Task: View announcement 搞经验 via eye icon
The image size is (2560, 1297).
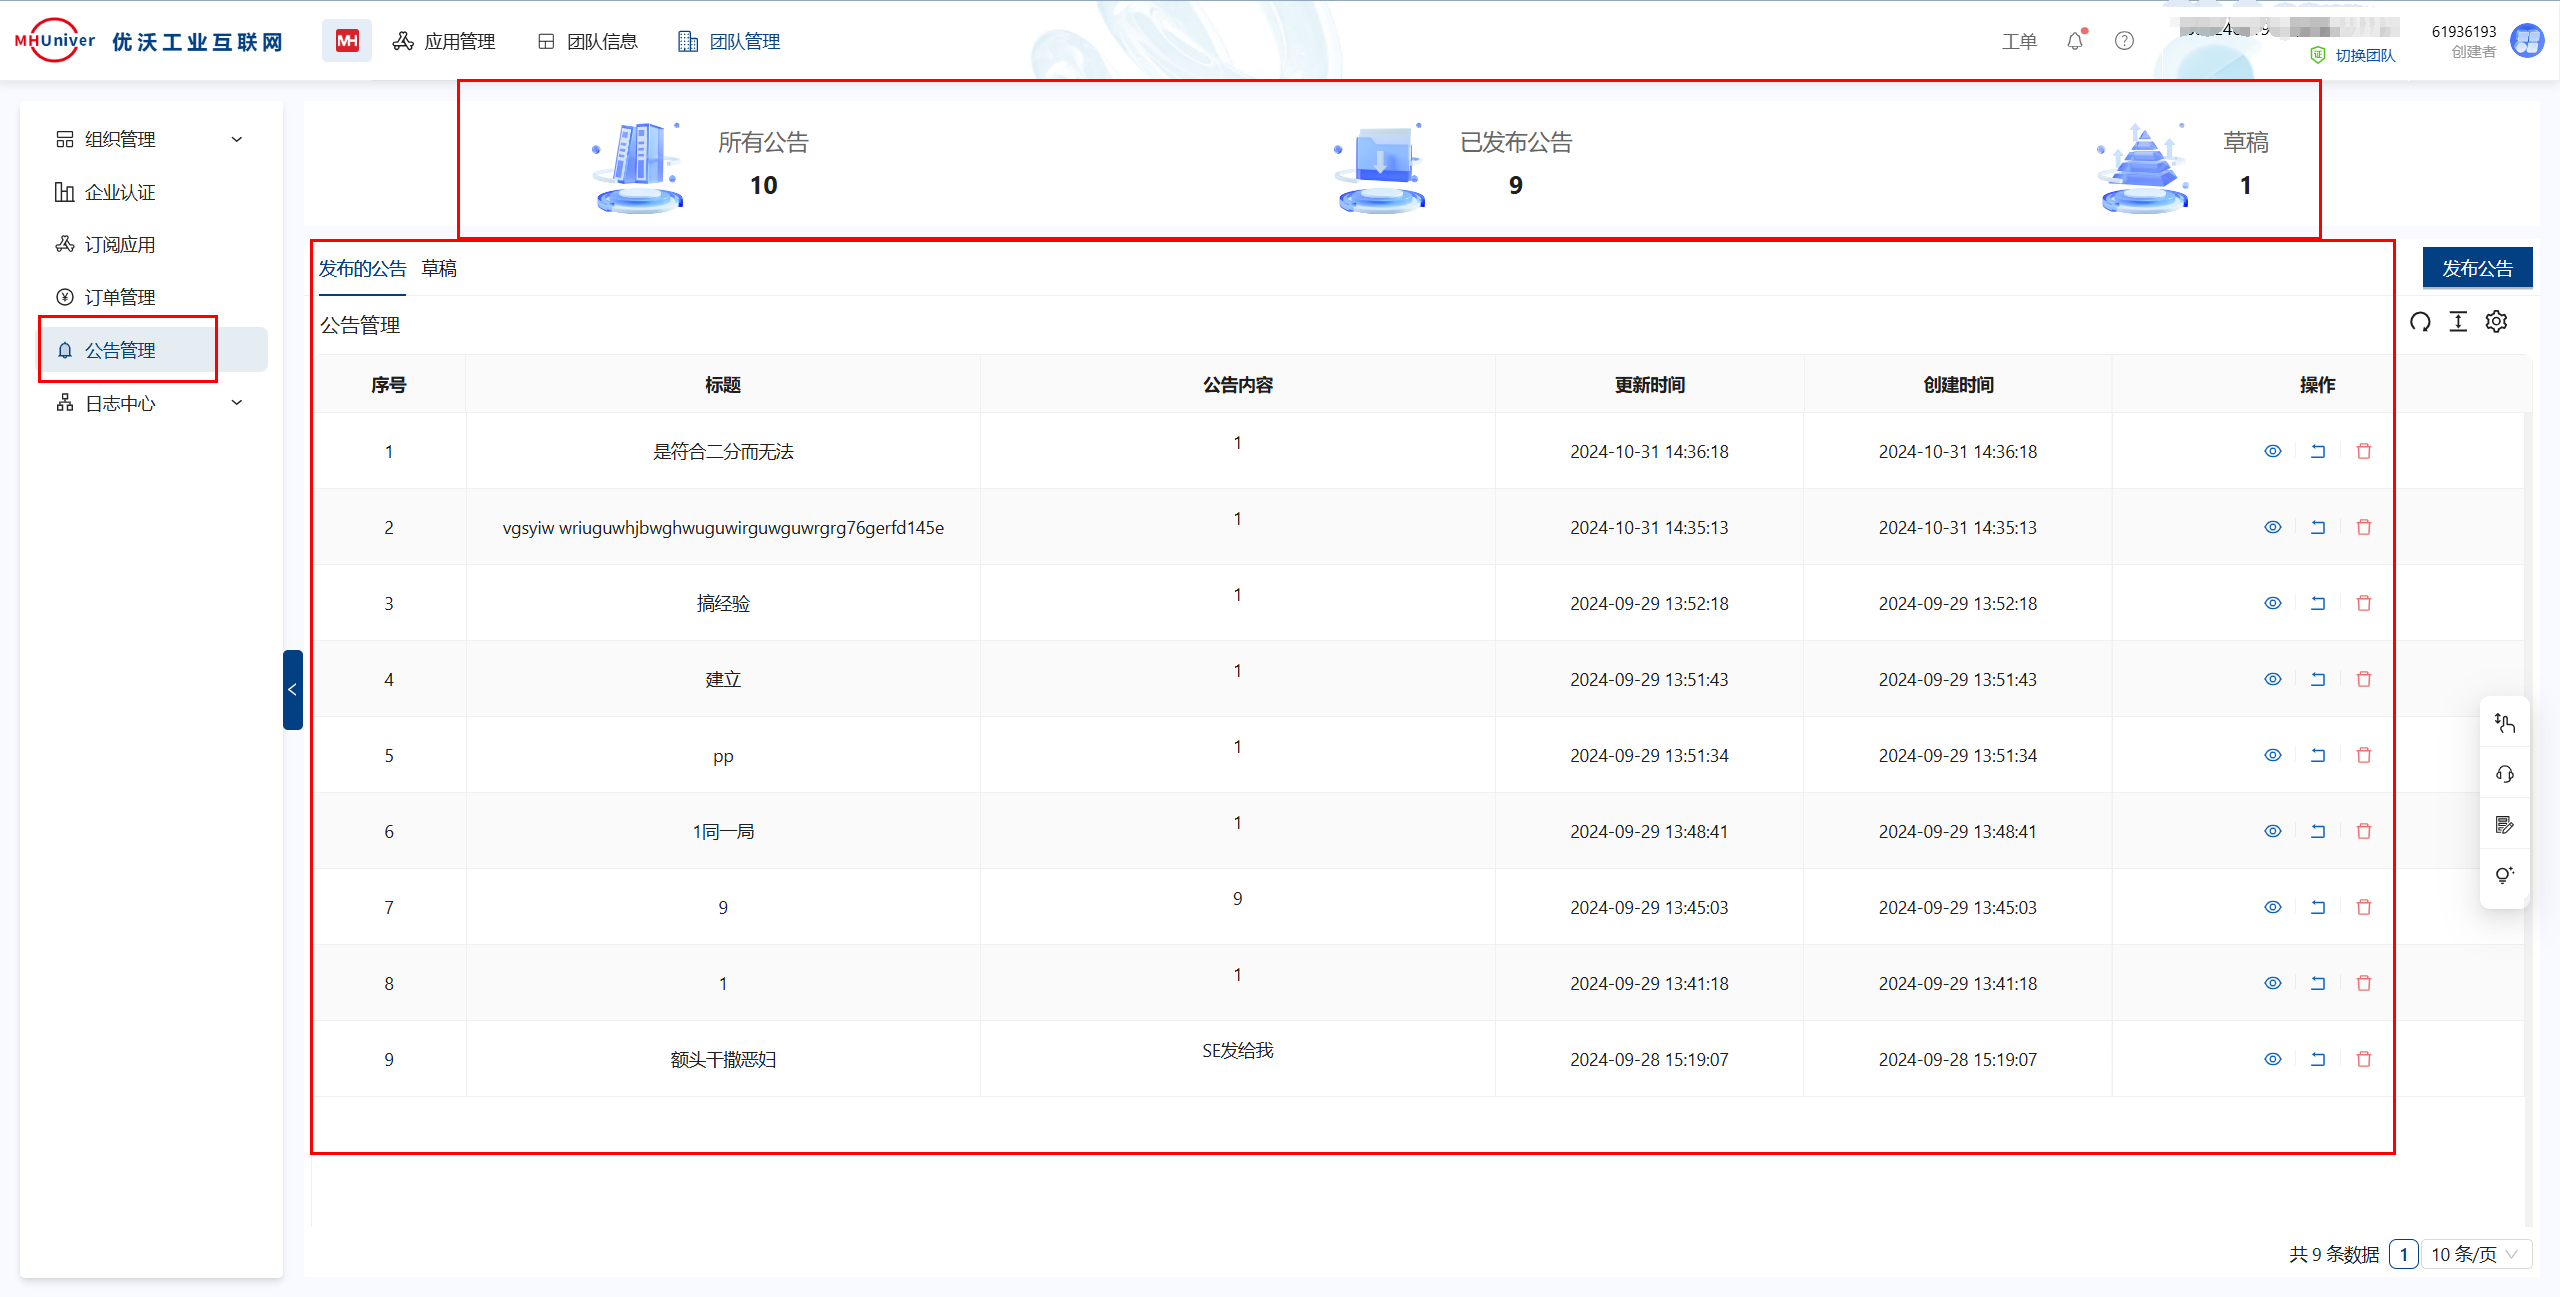Action: [2273, 604]
